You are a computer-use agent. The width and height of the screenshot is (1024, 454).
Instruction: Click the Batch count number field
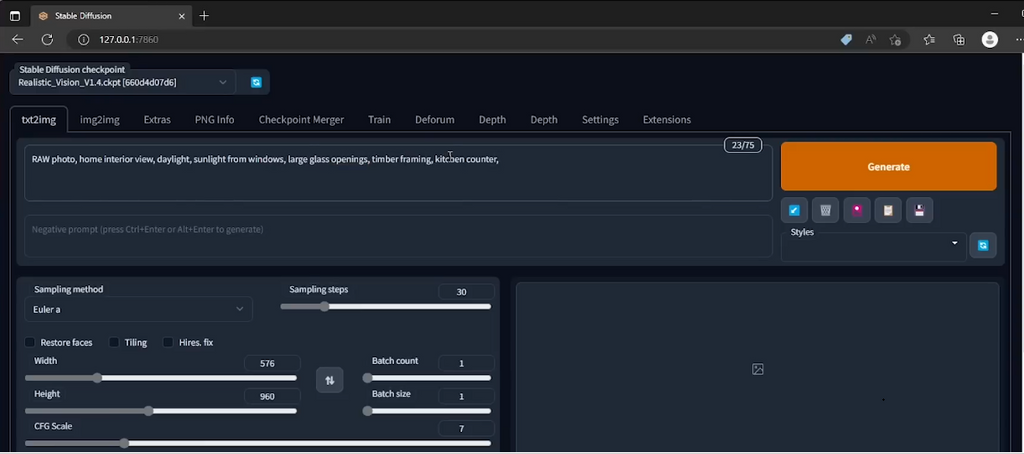coord(466,363)
